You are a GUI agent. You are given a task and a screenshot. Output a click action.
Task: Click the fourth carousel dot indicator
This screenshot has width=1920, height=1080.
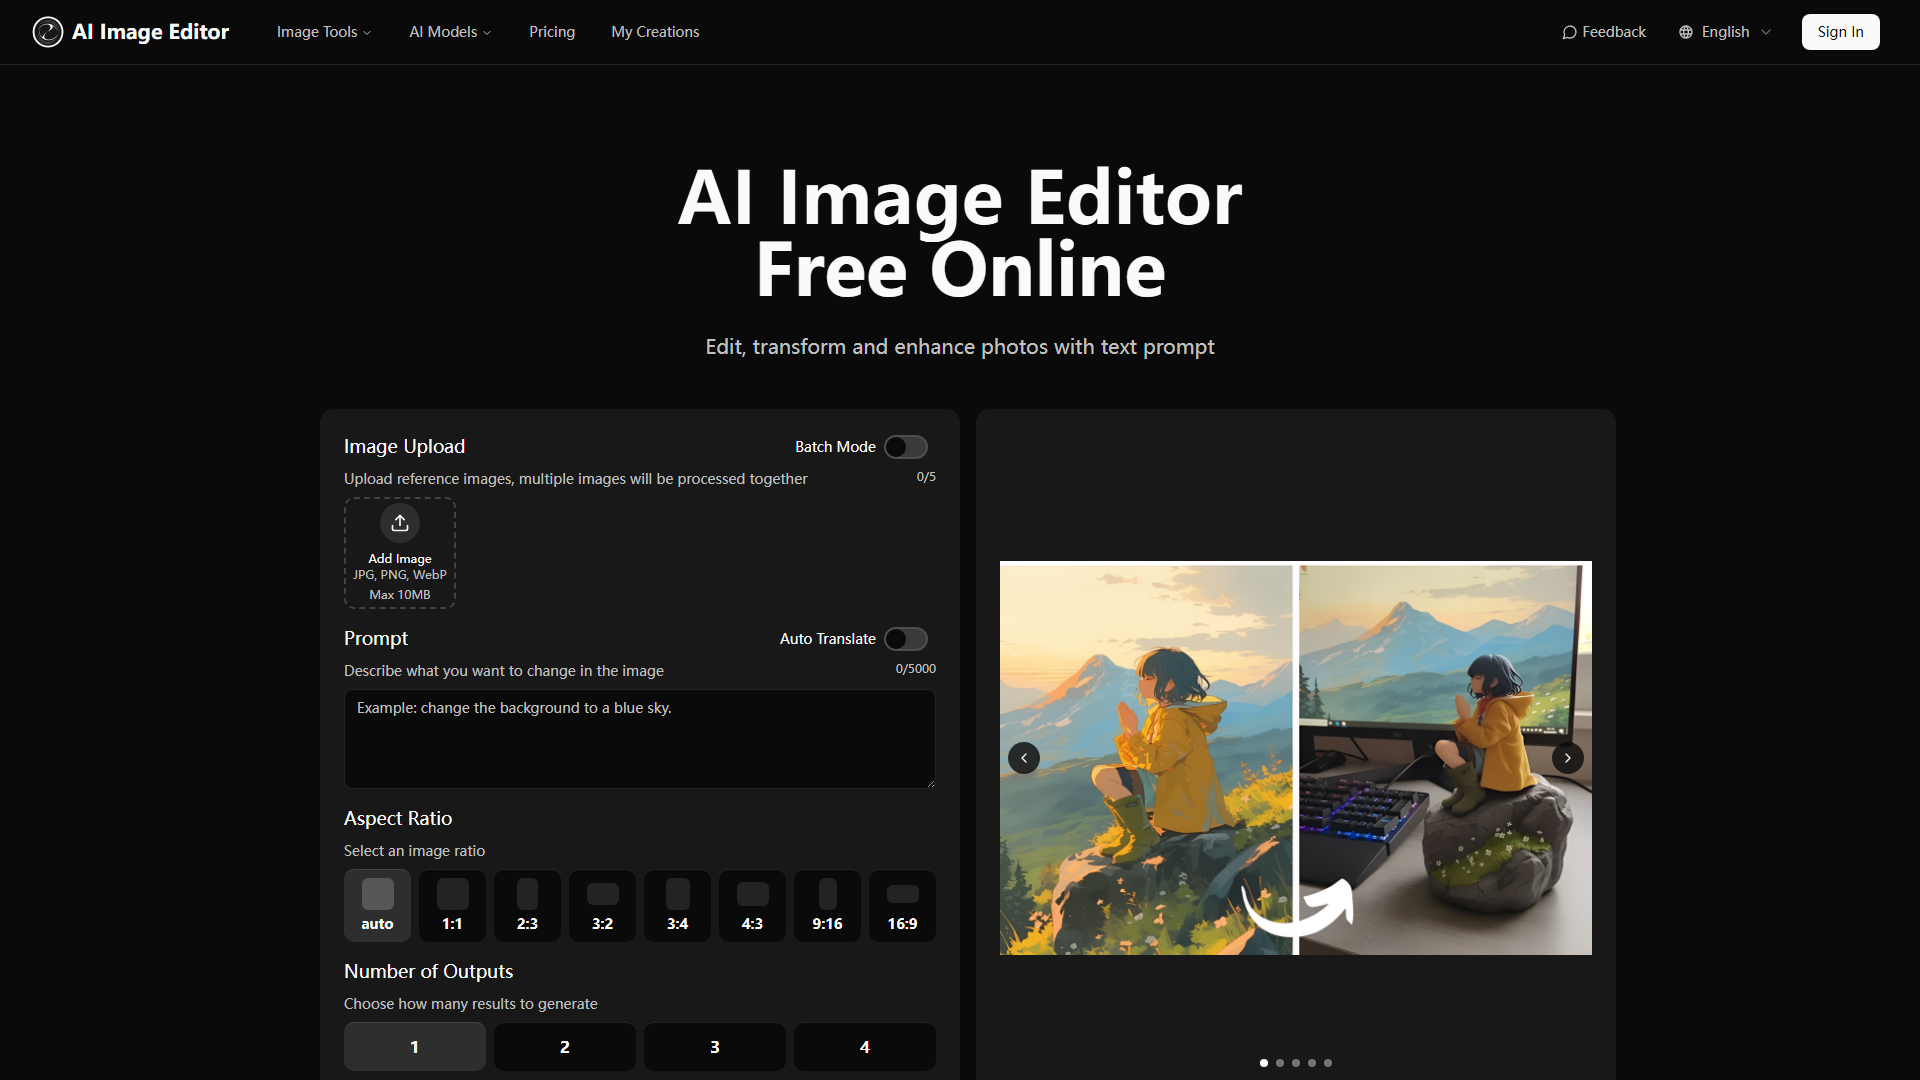pos(1312,1063)
